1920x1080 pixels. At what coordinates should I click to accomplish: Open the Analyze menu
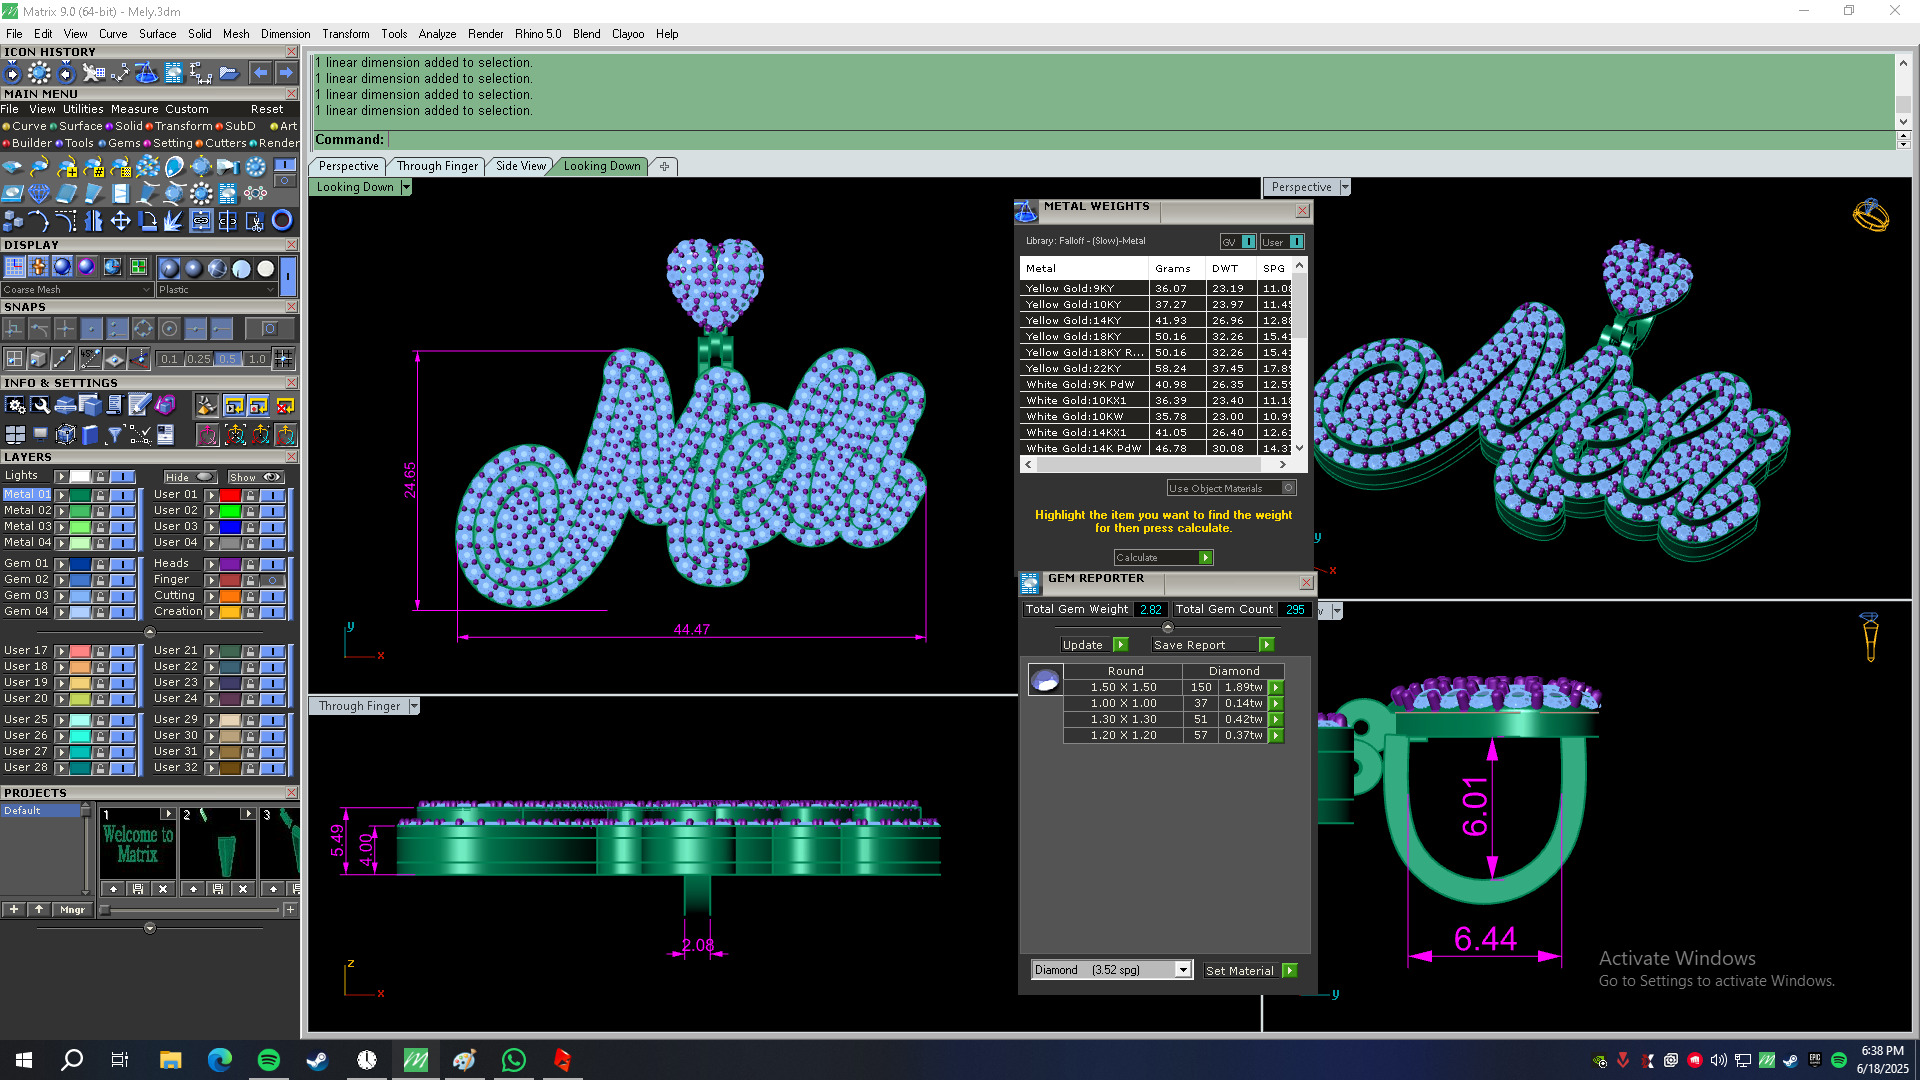[437, 33]
